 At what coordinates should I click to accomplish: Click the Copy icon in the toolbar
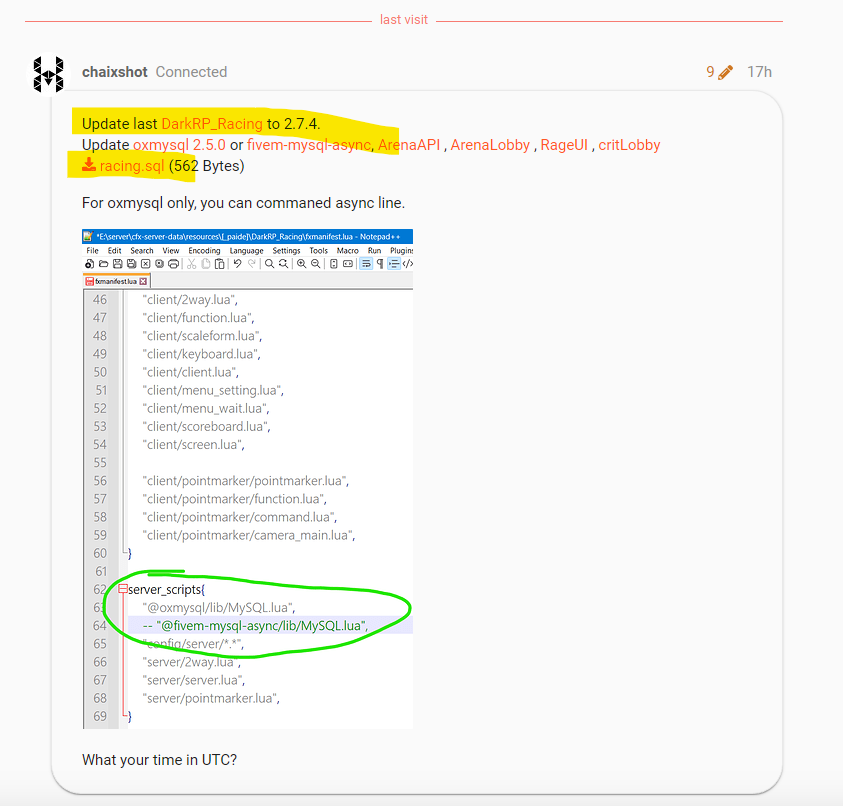click(x=205, y=263)
